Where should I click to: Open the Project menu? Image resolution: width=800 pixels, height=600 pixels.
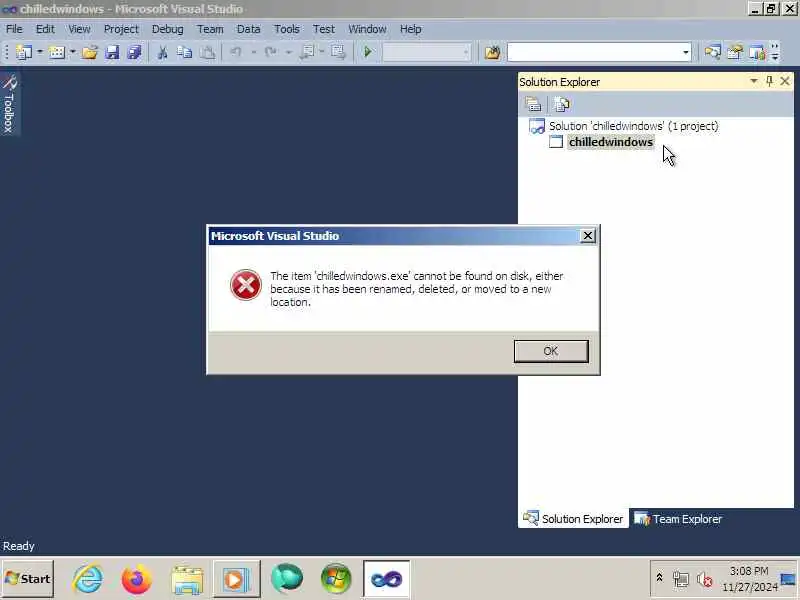[x=121, y=29]
